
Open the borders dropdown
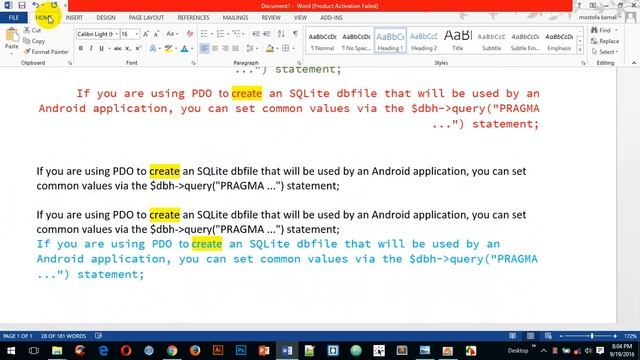[x=293, y=49]
